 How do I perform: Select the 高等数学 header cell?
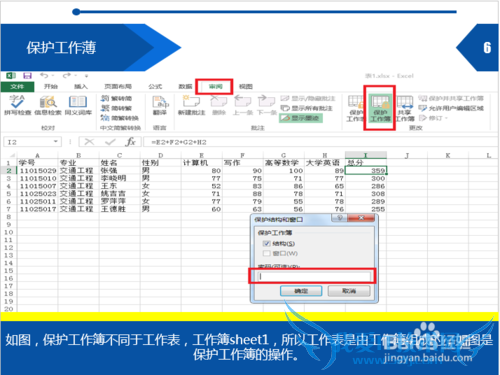click(x=284, y=163)
